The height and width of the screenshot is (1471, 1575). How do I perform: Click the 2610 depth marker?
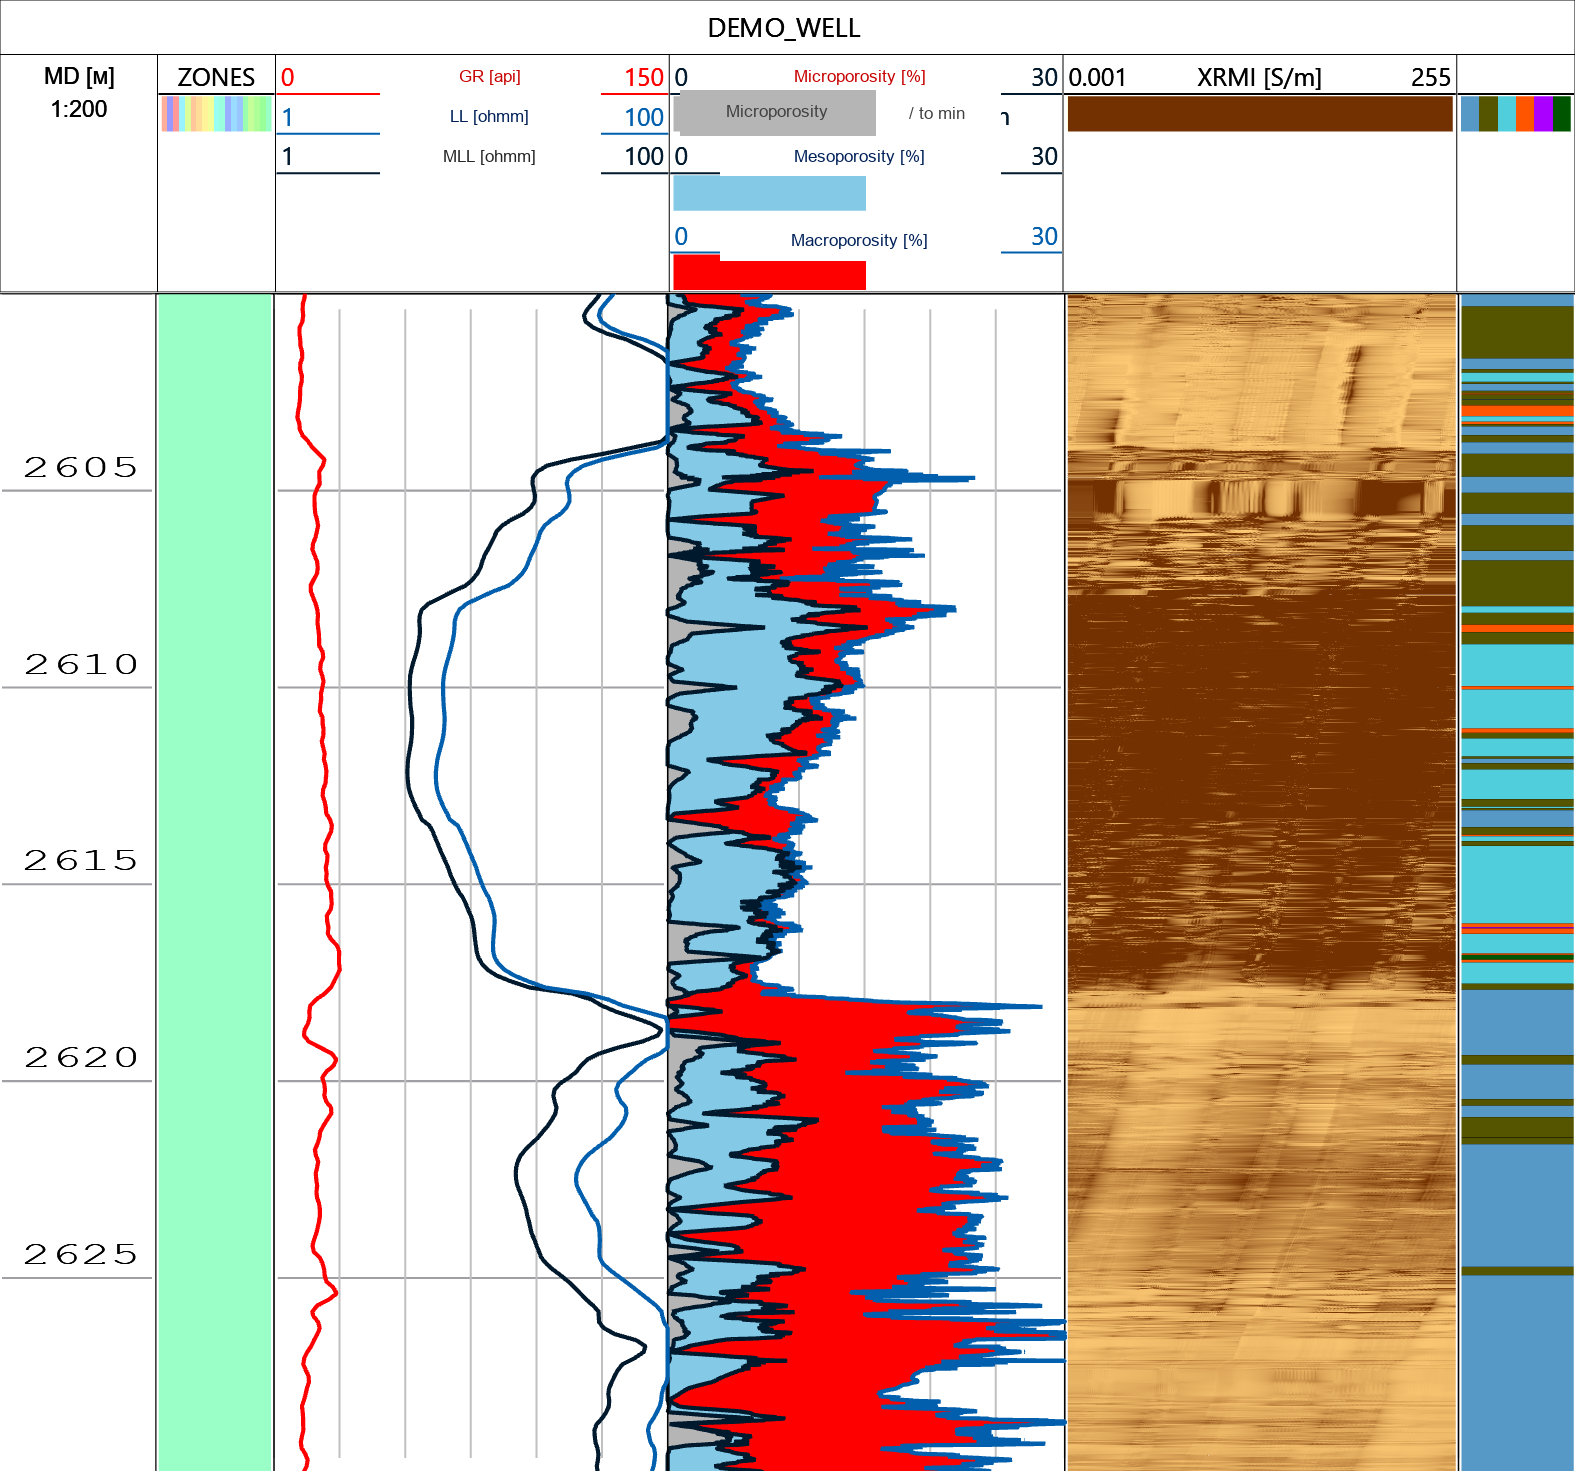pos(80,664)
